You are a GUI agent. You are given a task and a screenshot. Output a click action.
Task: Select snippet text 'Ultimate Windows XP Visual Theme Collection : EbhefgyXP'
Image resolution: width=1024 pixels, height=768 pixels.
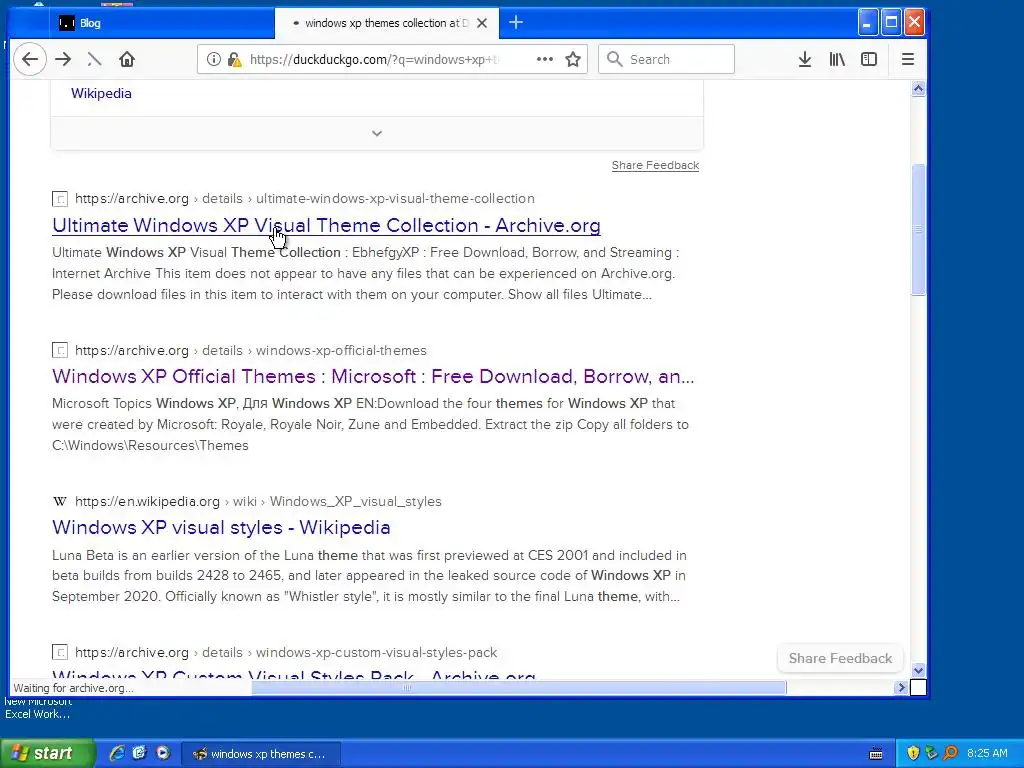point(236,253)
